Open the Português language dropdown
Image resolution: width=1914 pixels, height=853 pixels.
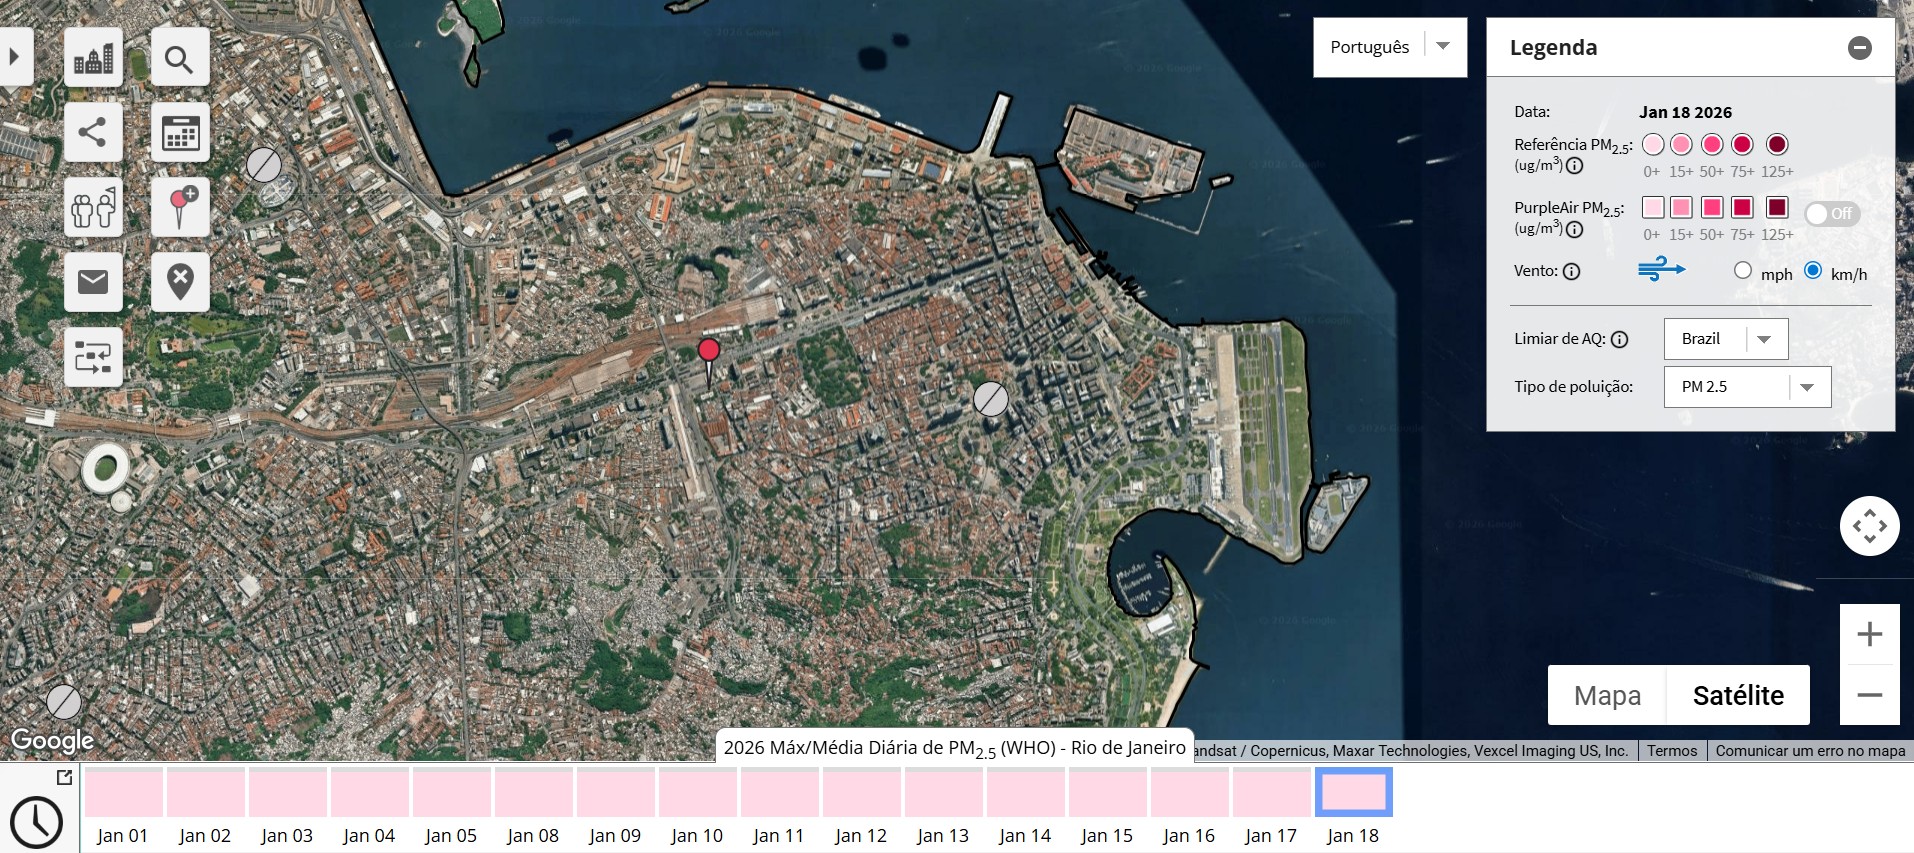coord(1390,47)
